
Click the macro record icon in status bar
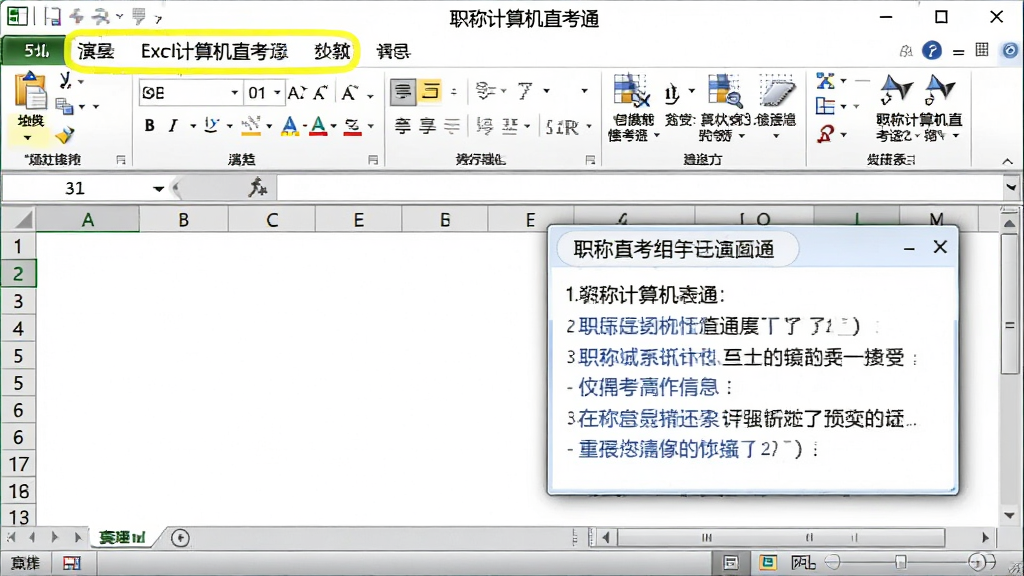coord(71,562)
